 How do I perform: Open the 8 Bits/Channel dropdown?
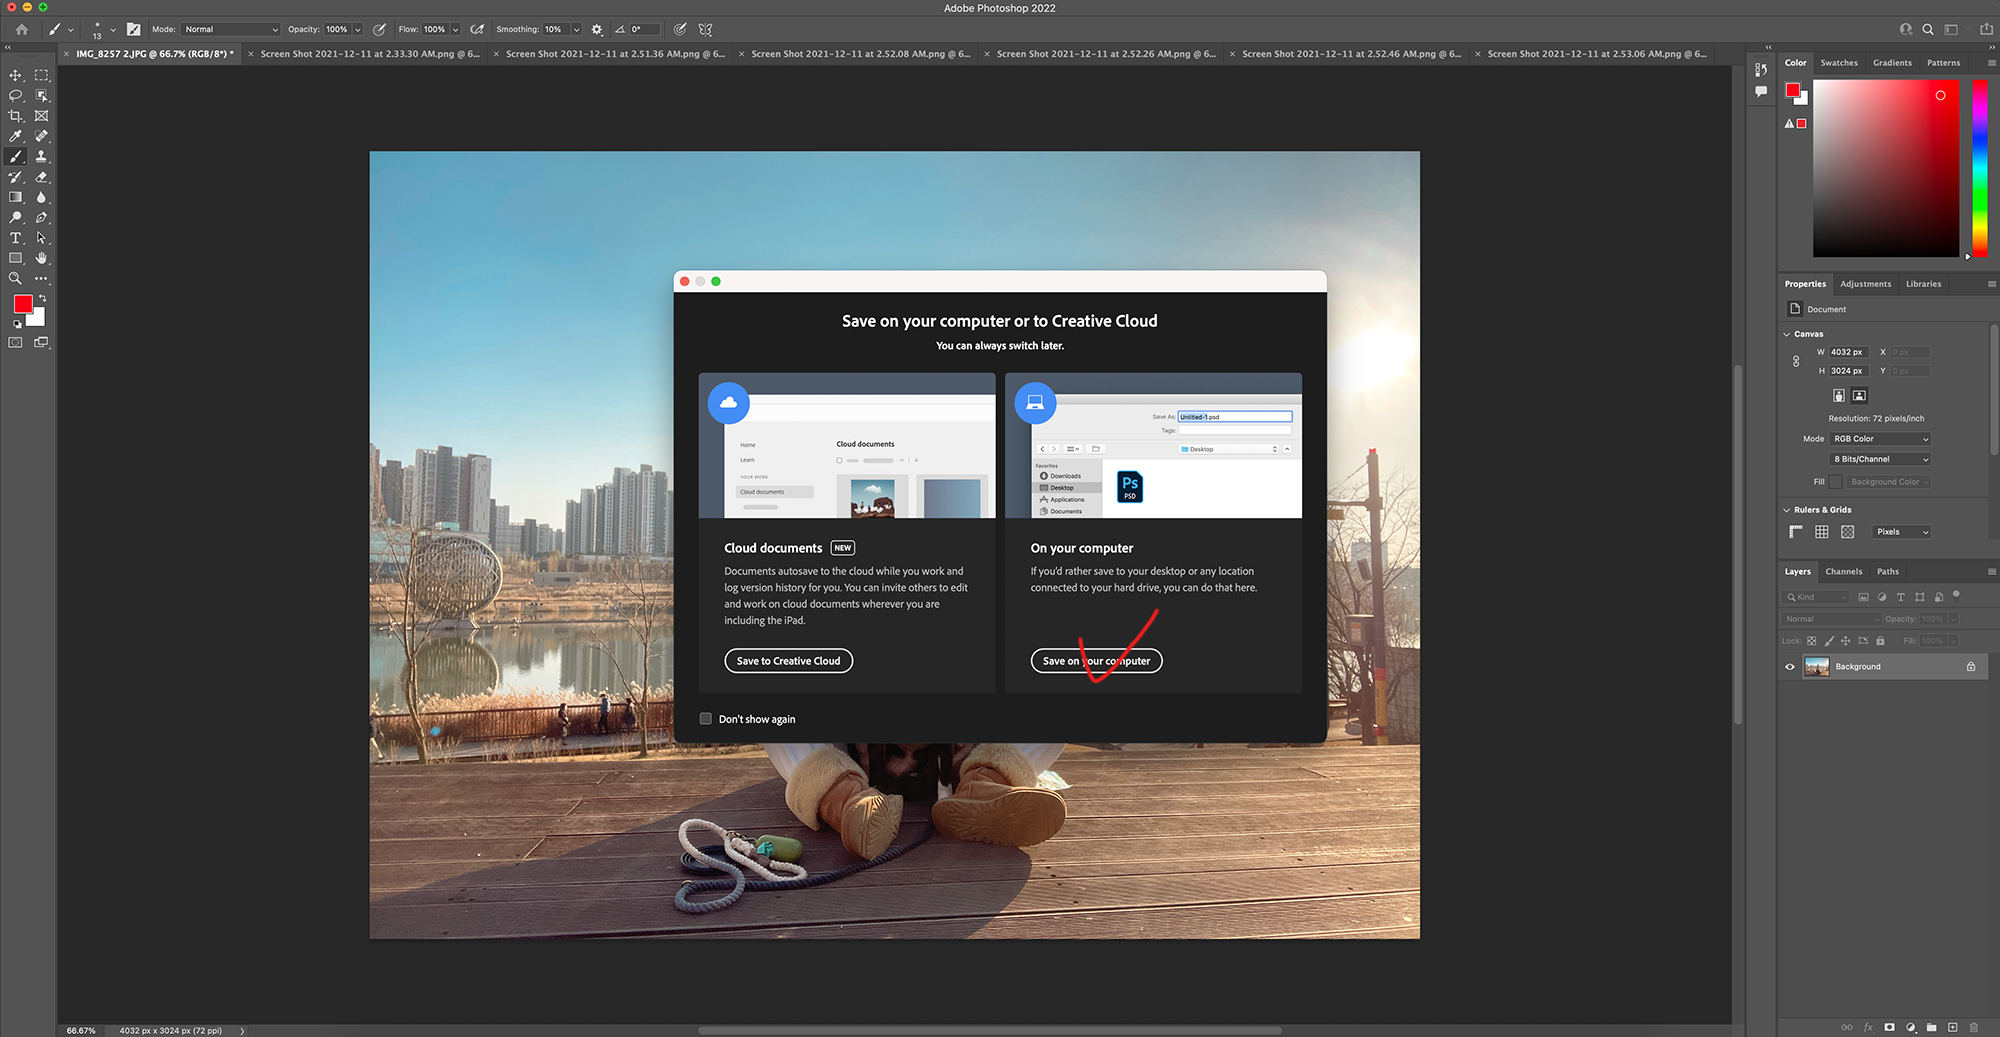tap(1880, 459)
